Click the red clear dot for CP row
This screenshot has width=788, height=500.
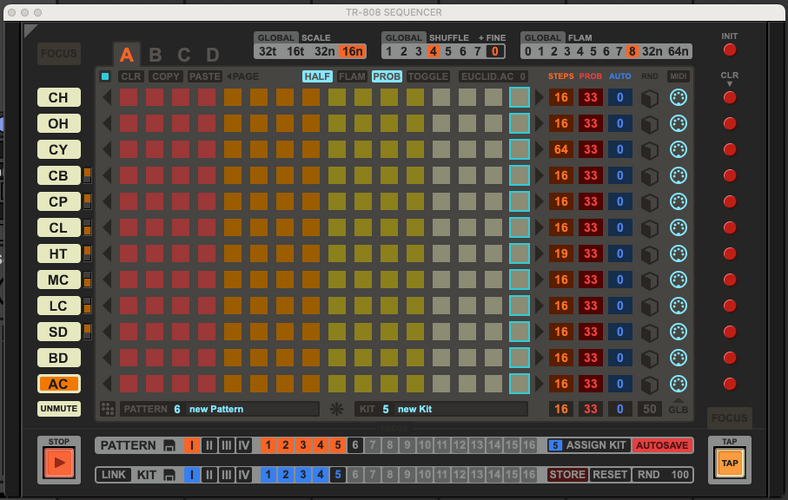[730, 202]
